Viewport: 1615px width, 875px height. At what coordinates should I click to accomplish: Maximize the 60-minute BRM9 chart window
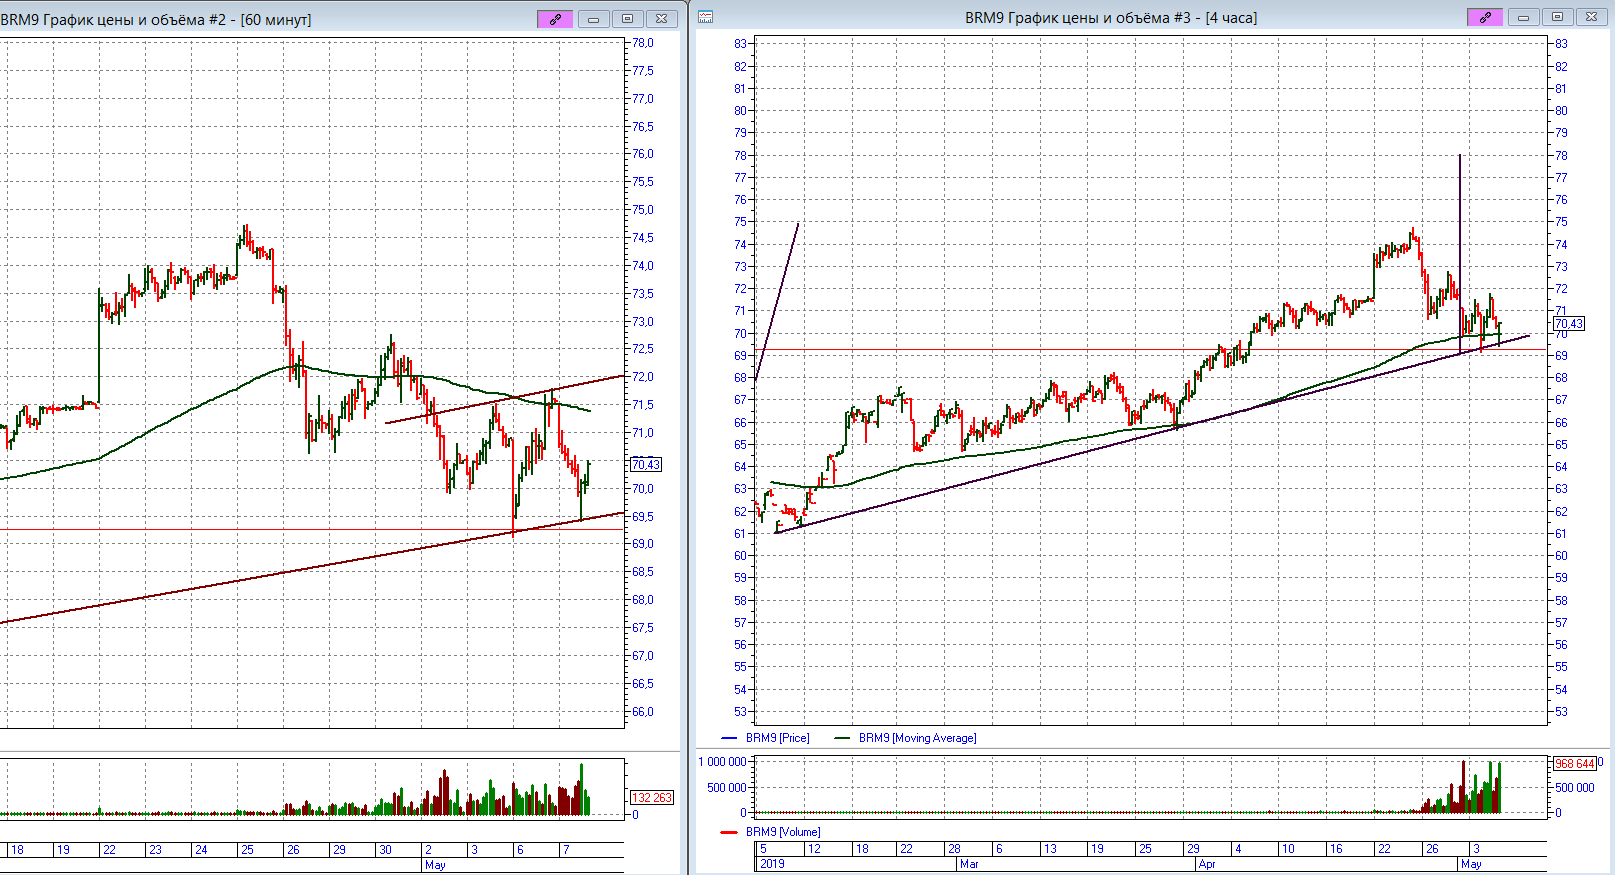point(628,19)
